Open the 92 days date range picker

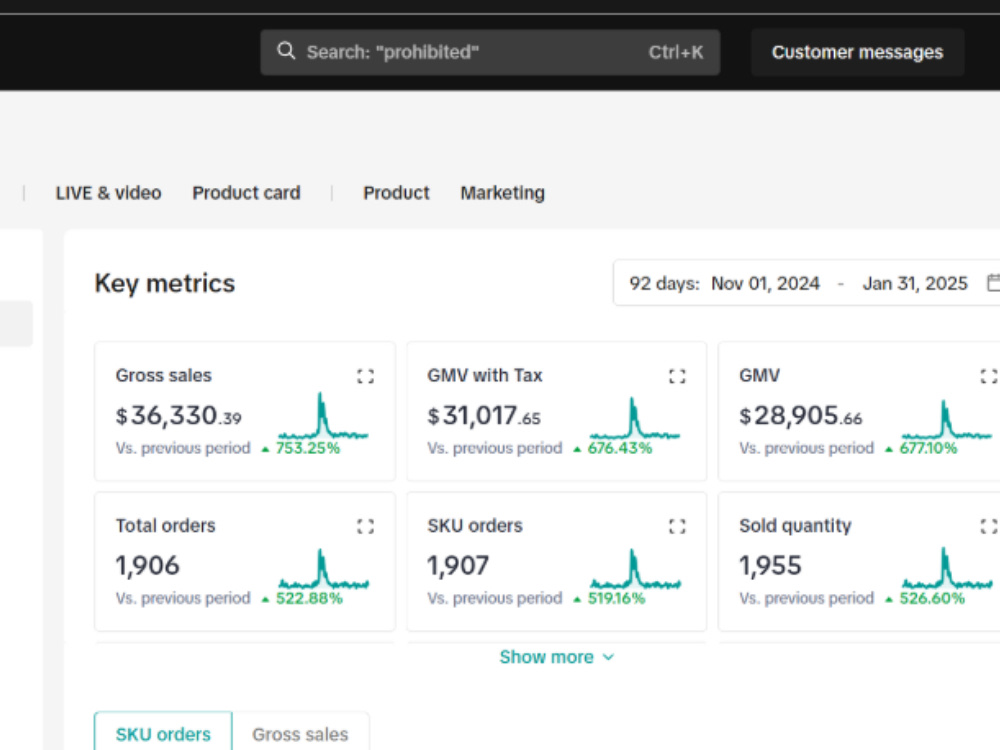click(806, 283)
